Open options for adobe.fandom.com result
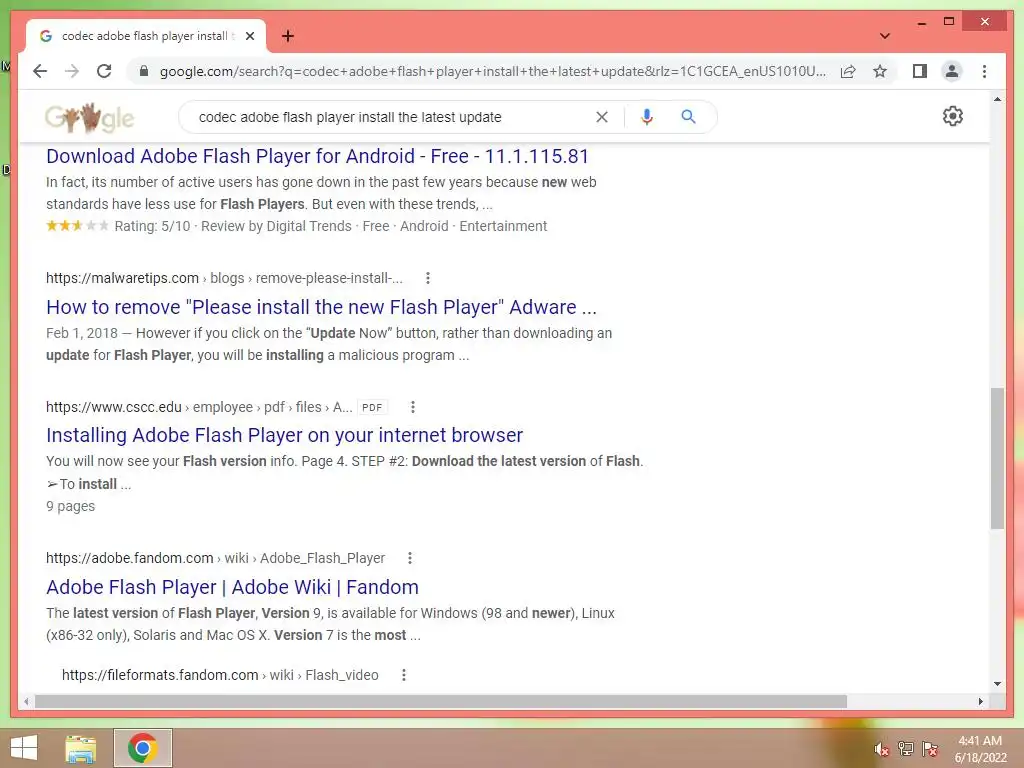1024x768 pixels. click(x=409, y=558)
